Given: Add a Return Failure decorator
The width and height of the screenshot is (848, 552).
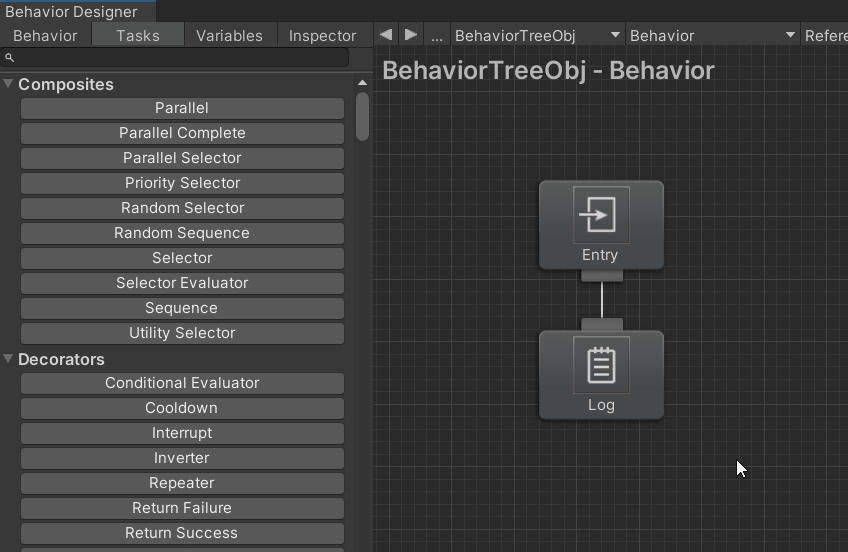Looking at the screenshot, I should click(x=182, y=508).
